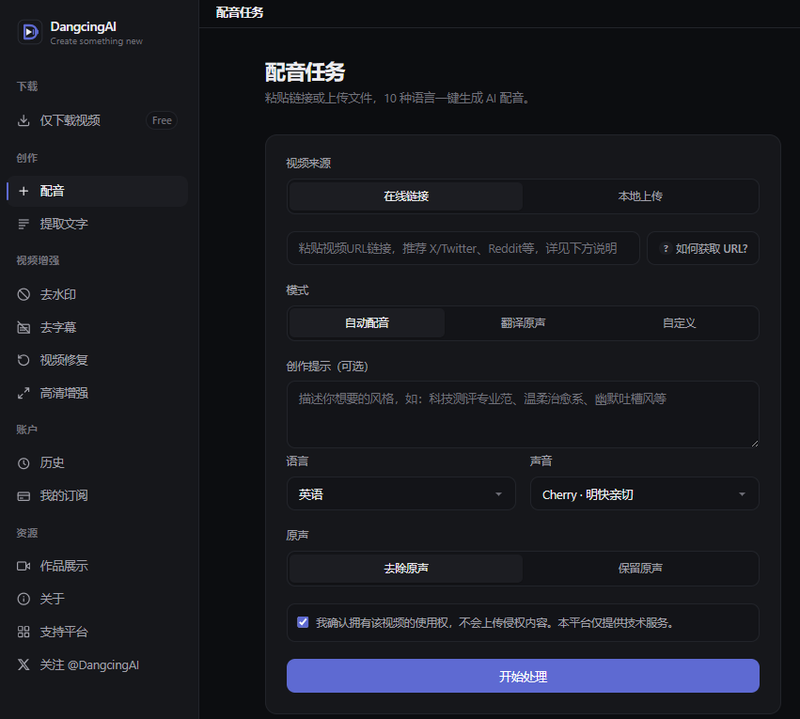Click the grid icon beside 支持平台
This screenshot has height=719, width=800.
tap(23, 632)
